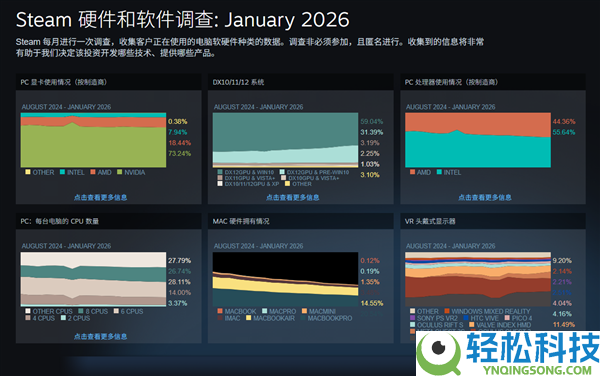Image resolution: width=600 pixels, height=376 pixels.
Task: Click DX10/11/12GPU & XP legend swatch
Action: pos(220,184)
